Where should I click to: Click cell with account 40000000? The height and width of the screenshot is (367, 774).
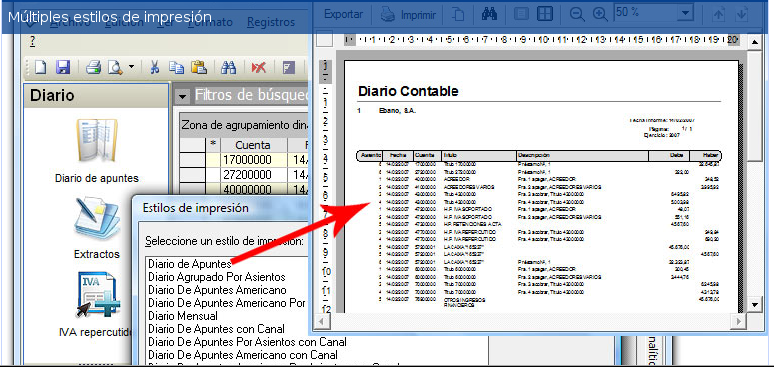pyautogui.click(x=254, y=190)
